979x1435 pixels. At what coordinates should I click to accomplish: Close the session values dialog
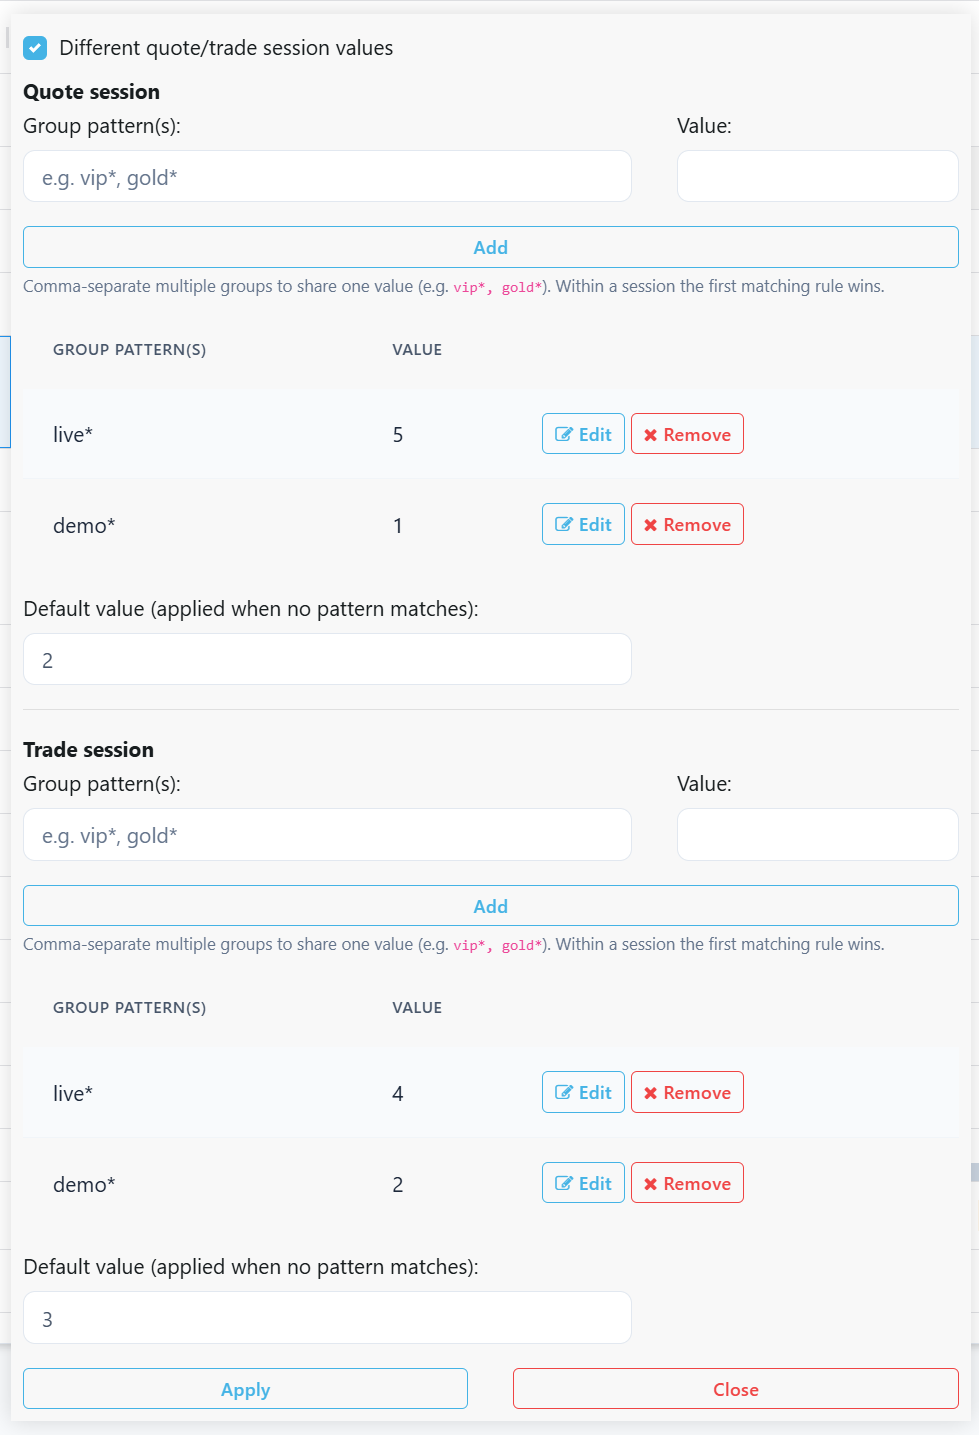pos(736,1389)
